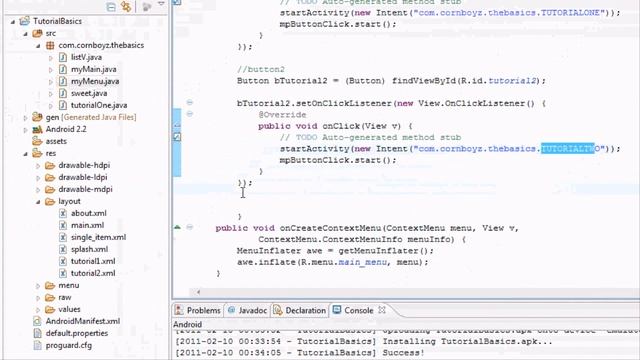Switch to the Declaration tab
The image size is (640, 360).
300,310
